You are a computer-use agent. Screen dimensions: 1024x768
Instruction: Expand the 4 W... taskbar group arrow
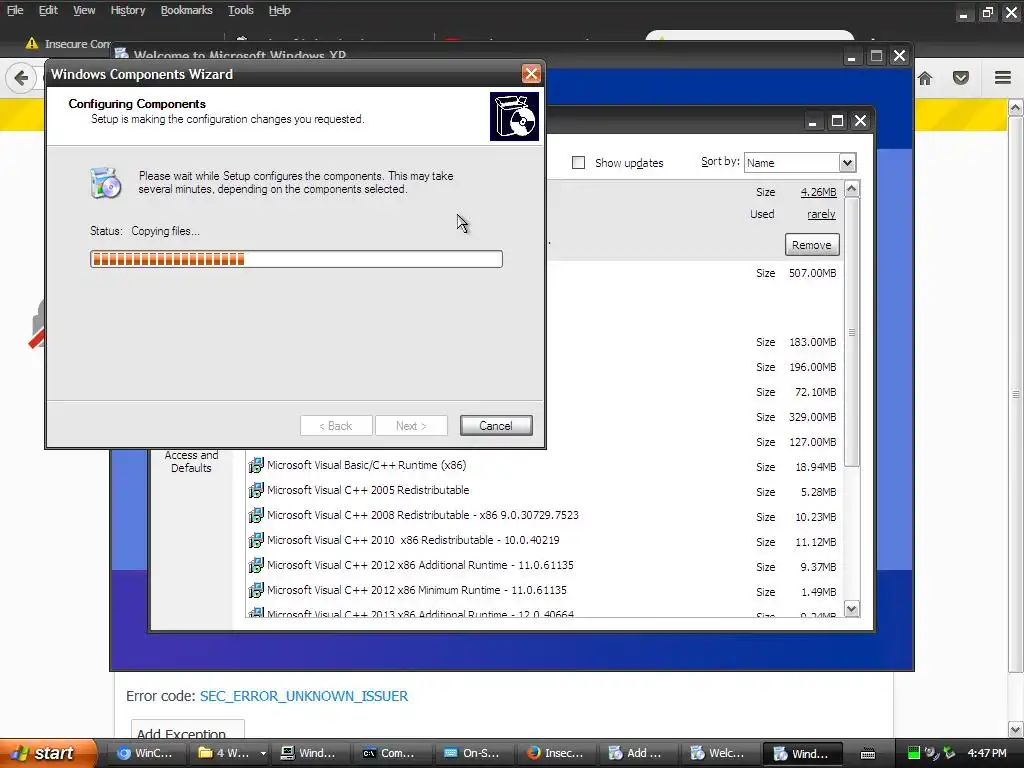263,753
